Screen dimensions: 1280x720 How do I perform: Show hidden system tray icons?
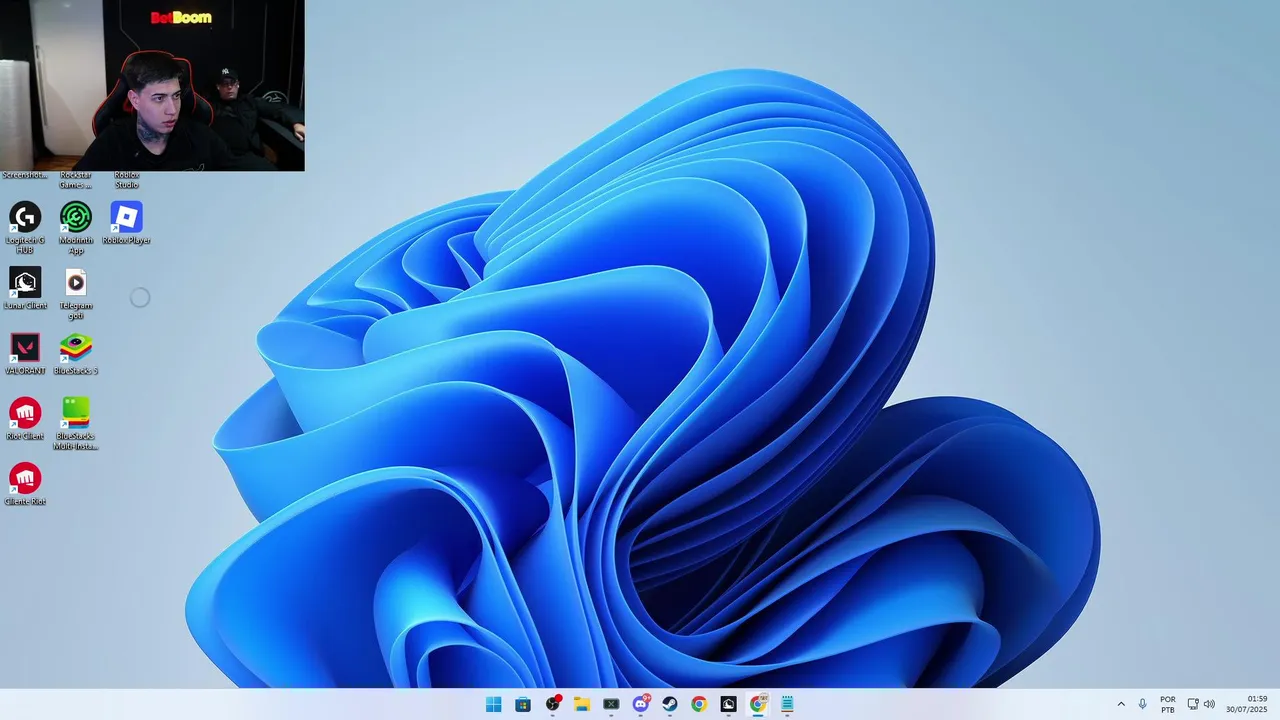click(x=1121, y=704)
